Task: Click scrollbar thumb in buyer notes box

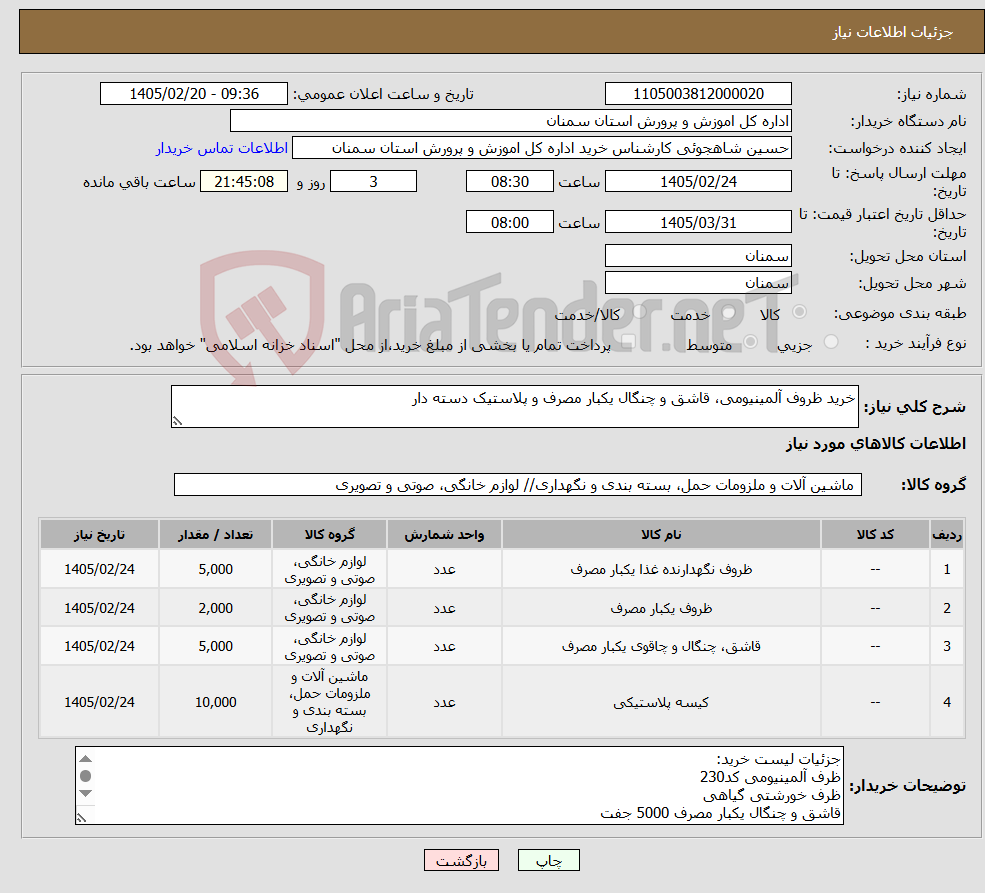Action: [x=86, y=776]
